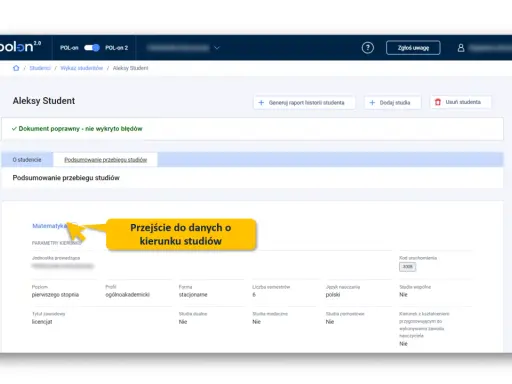The width and height of the screenshot is (512, 384).
Task: Open the help question mark icon
Action: click(x=368, y=48)
